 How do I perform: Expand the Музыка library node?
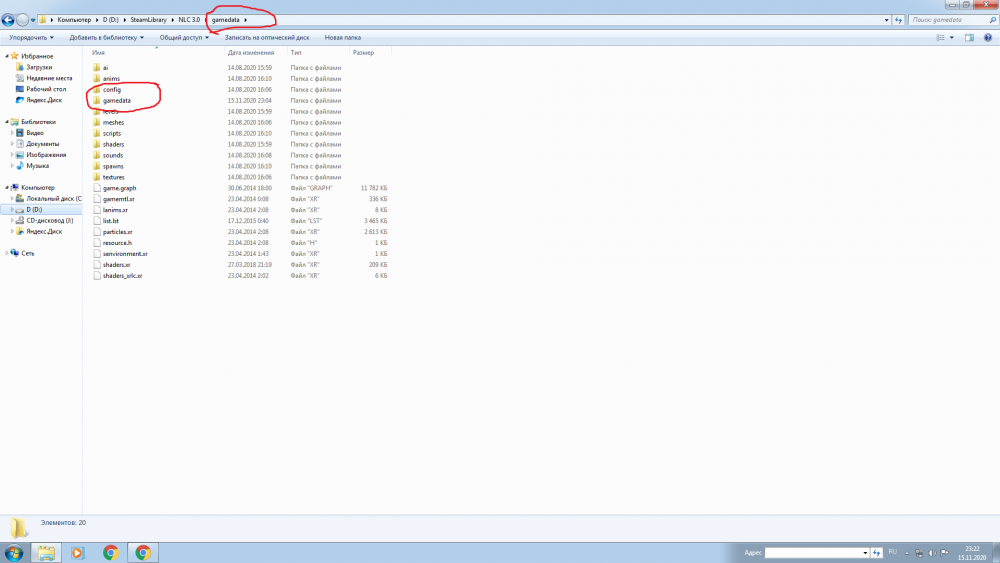pyautogui.click(x=11, y=166)
